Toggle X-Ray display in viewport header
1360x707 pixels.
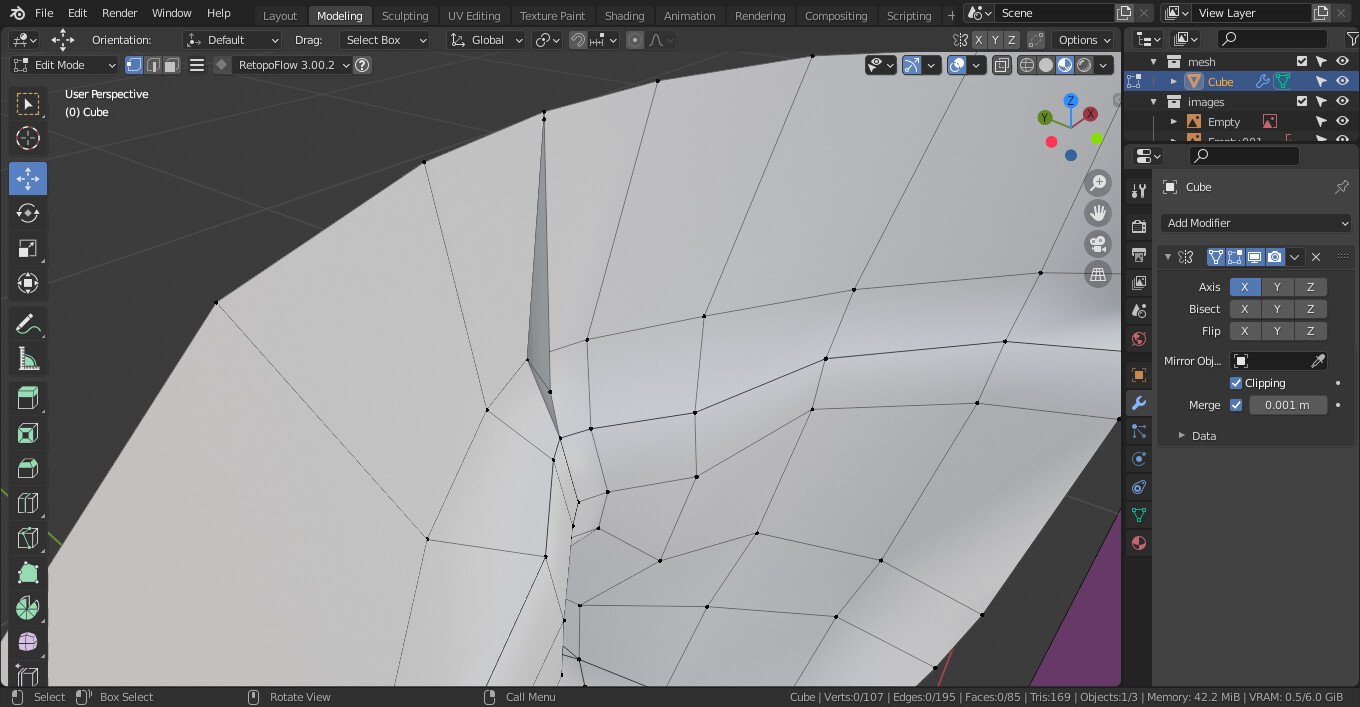click(x=1001, y=65)
